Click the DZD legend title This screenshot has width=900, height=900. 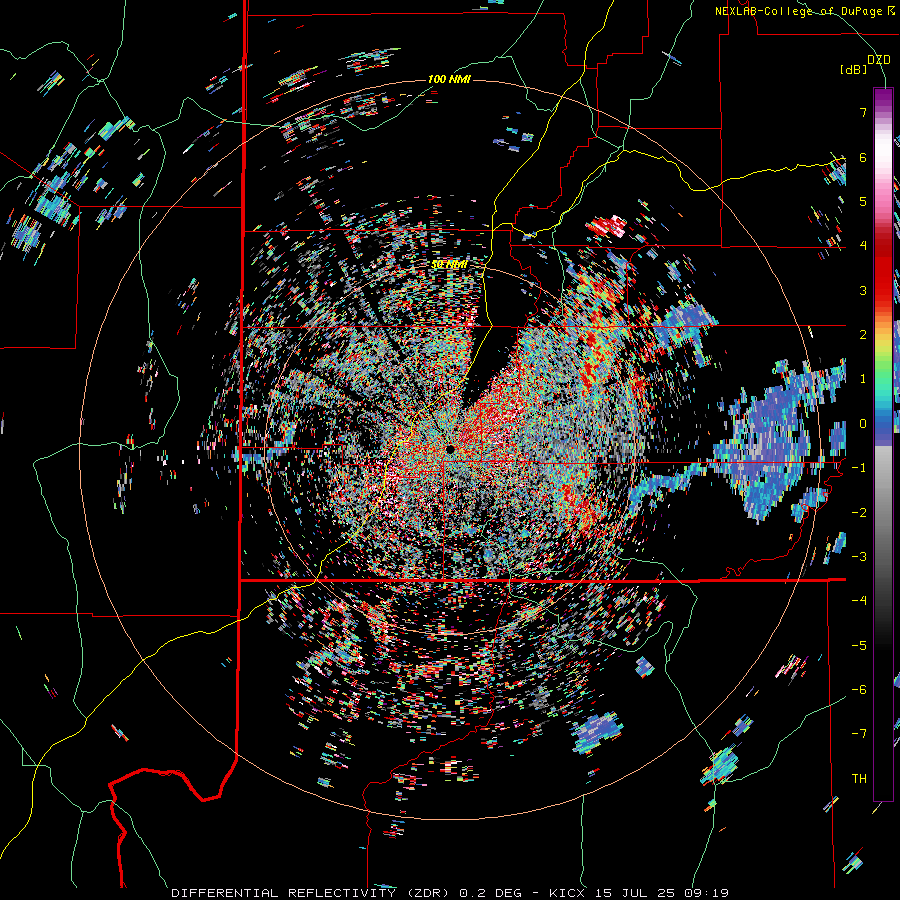[x=878, y=60]
